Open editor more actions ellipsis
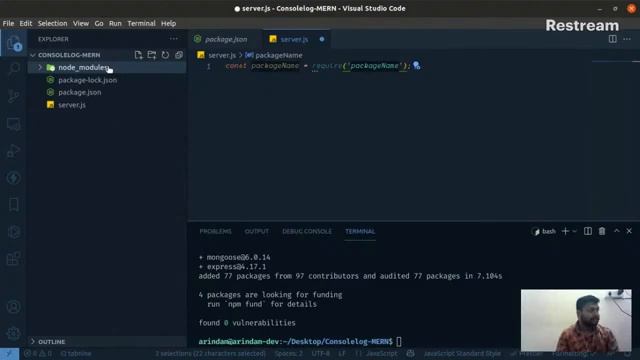The width and height of the screenshot is (640, 360). click(627, 39)
